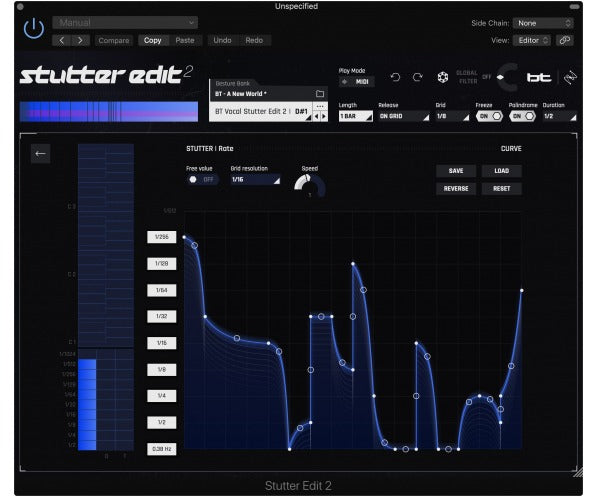Click the Stutter Edit undo arrow icon
This screenshot has height=497, width=597.
395,78
